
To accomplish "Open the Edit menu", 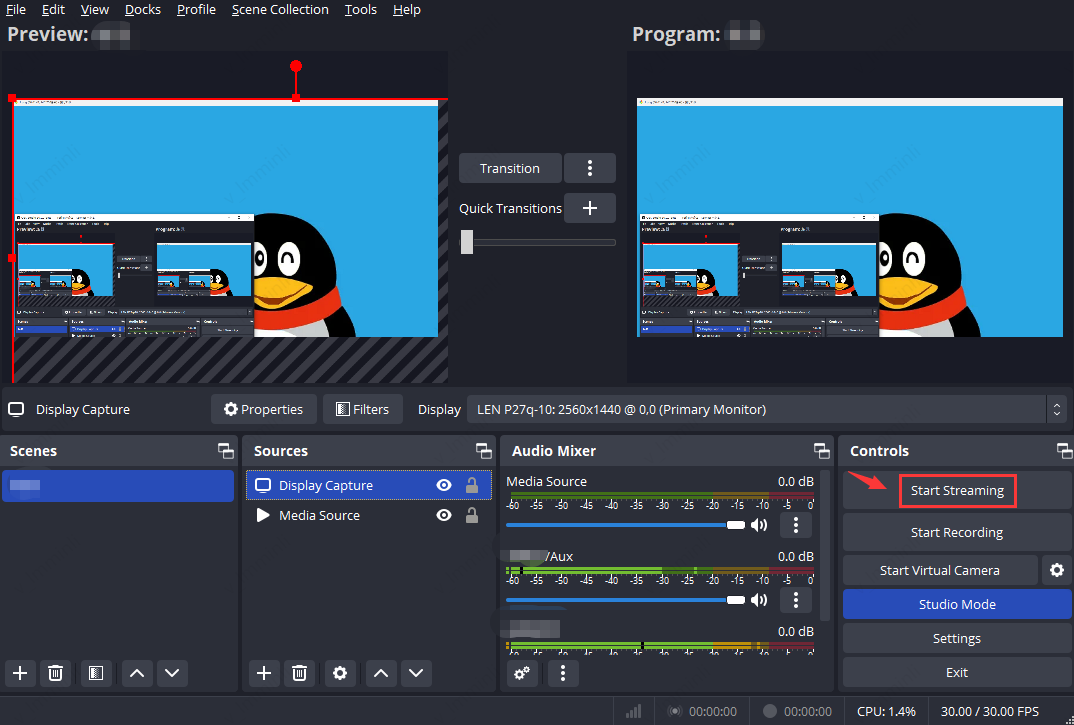I will [x=53, y=10].
